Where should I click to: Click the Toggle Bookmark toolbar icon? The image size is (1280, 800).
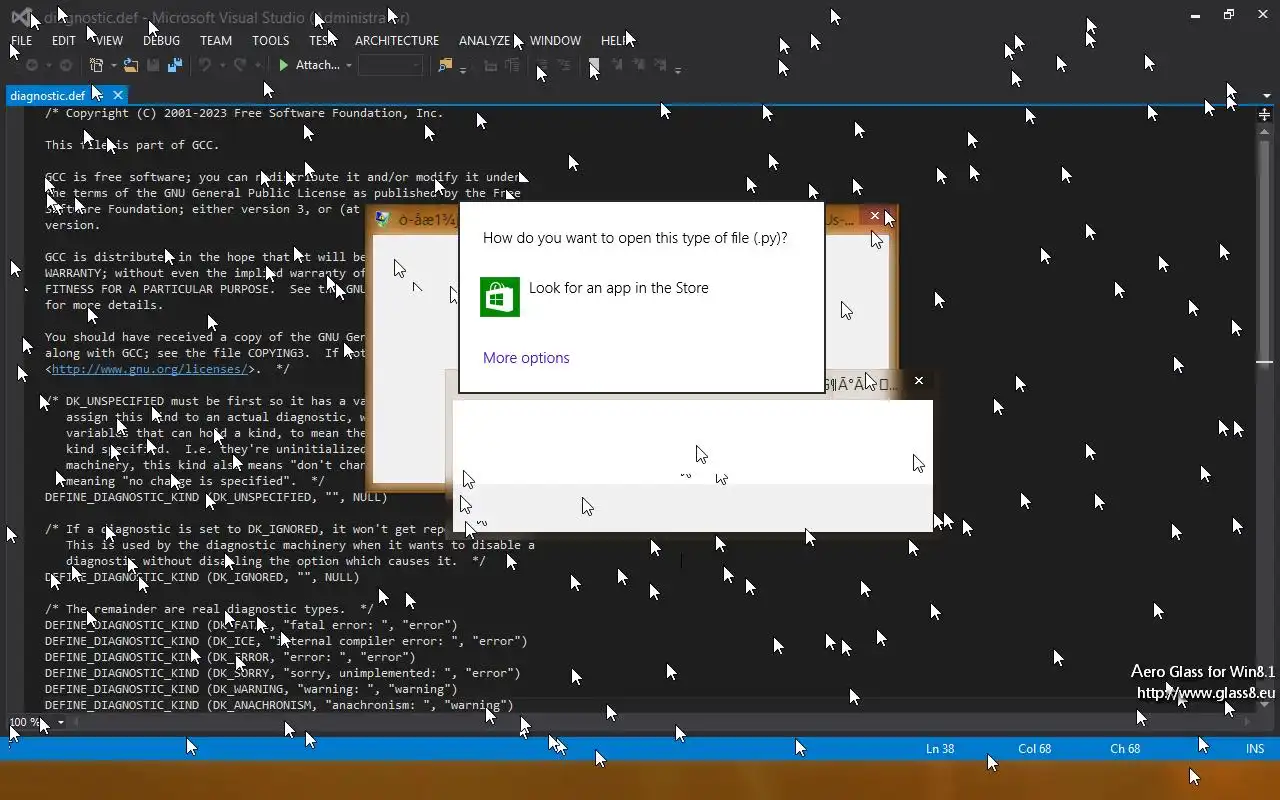[594, 65]
